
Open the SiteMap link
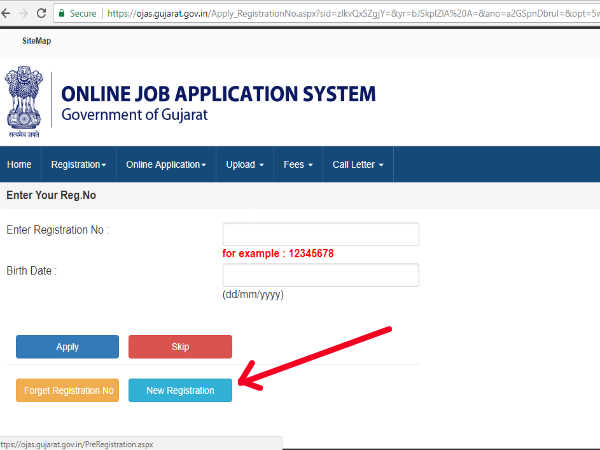pyautogui.click(x=36, y=41)
